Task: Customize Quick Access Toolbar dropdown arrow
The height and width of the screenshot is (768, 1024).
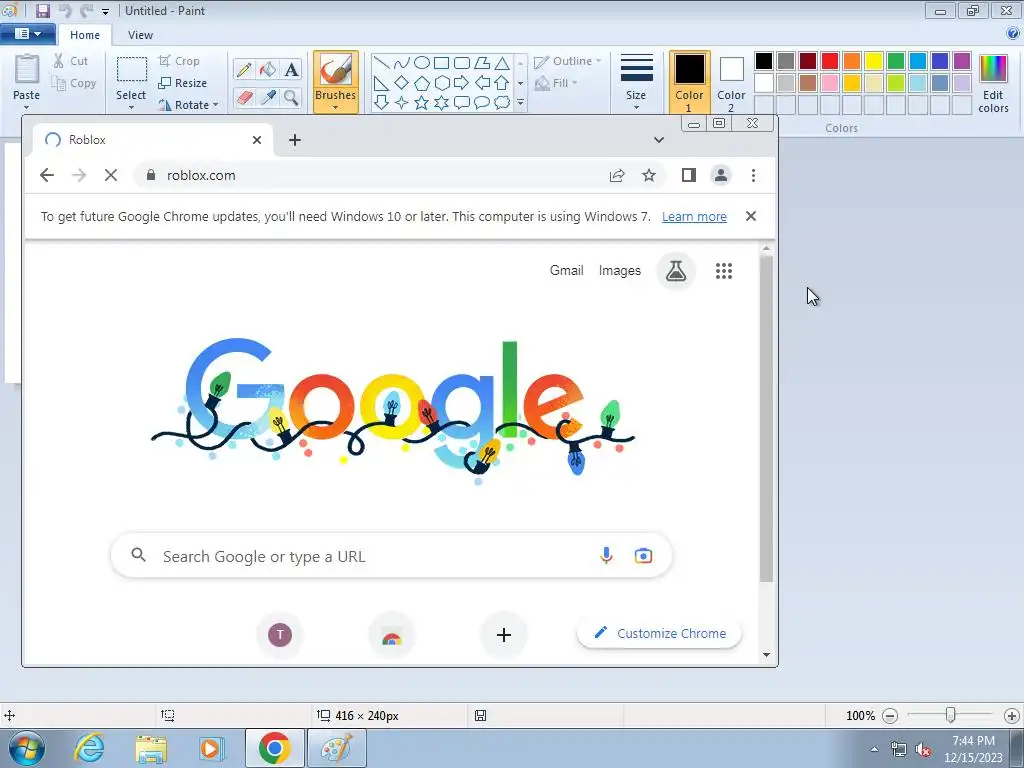Action: (x=105, y=12)
